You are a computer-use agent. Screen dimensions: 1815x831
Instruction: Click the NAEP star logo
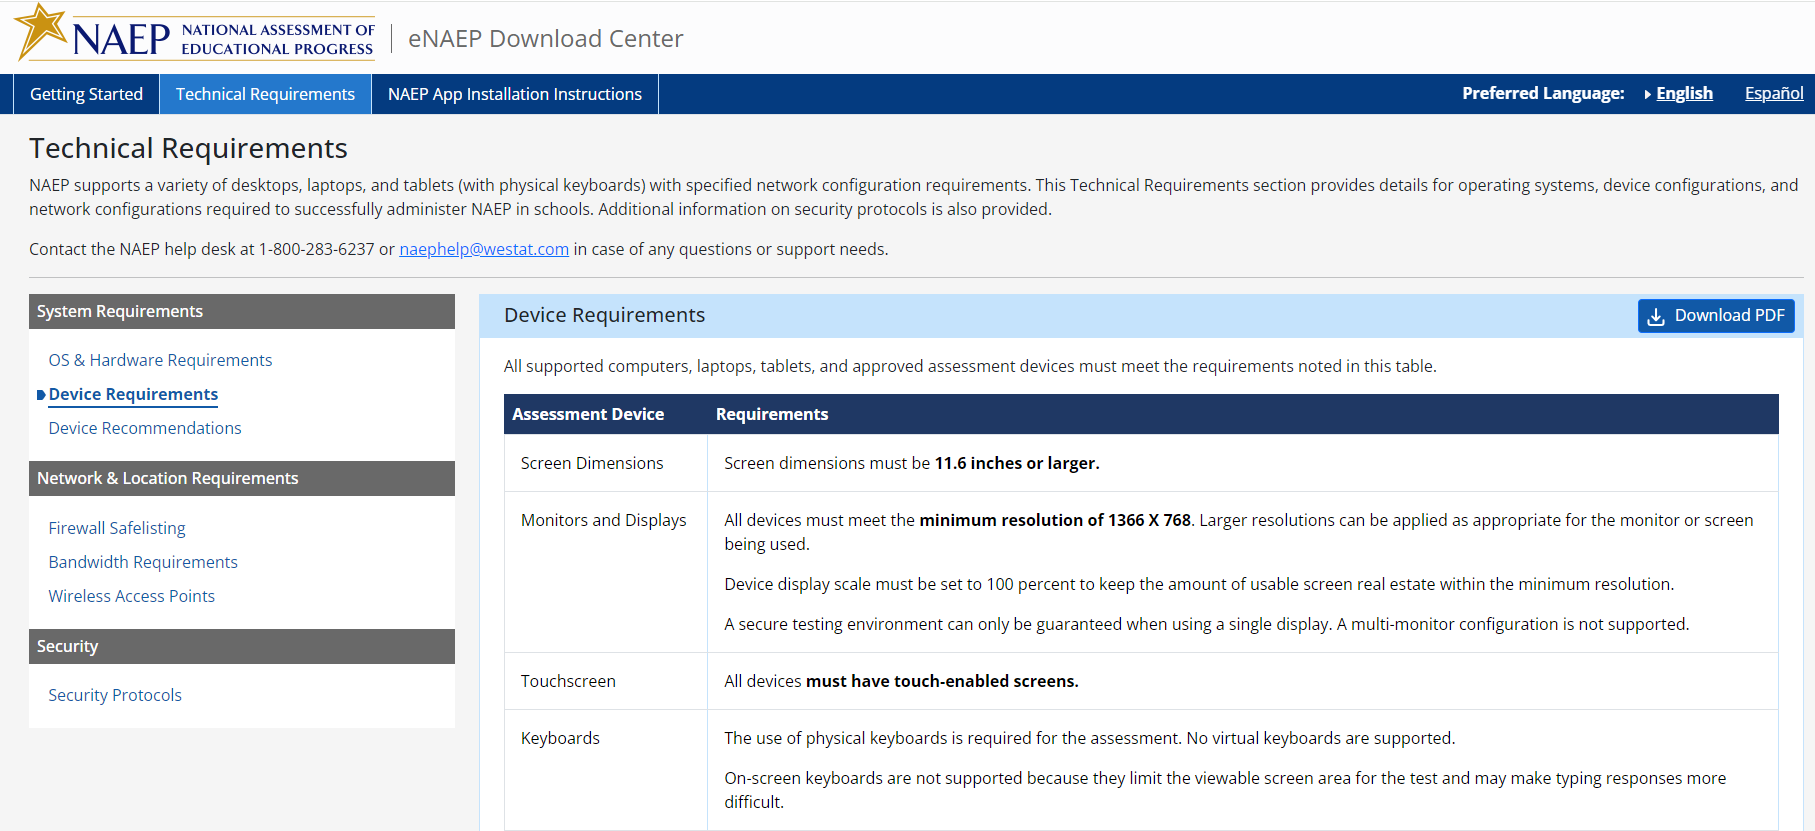click(x=42, y=32)
